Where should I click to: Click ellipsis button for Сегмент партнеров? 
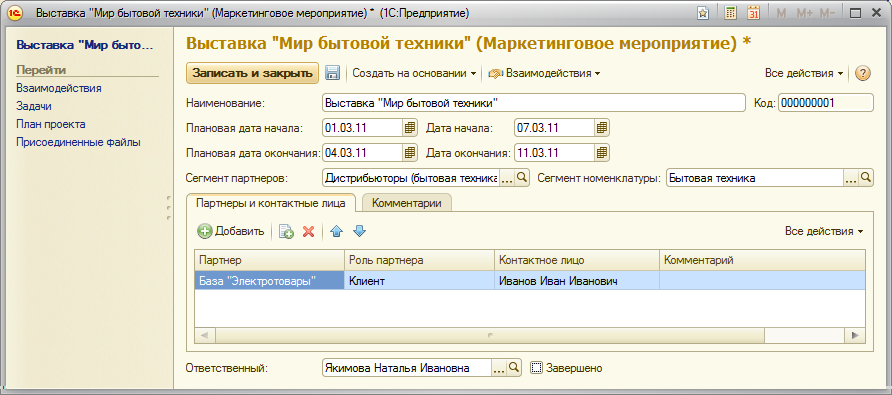507,178
